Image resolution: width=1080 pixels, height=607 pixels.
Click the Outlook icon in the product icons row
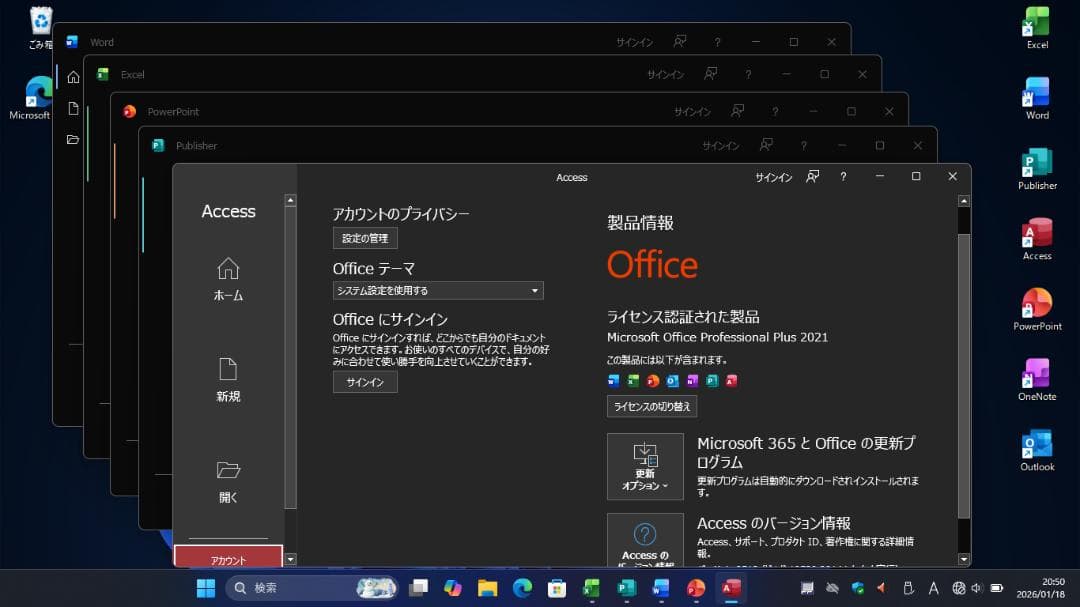673,381
